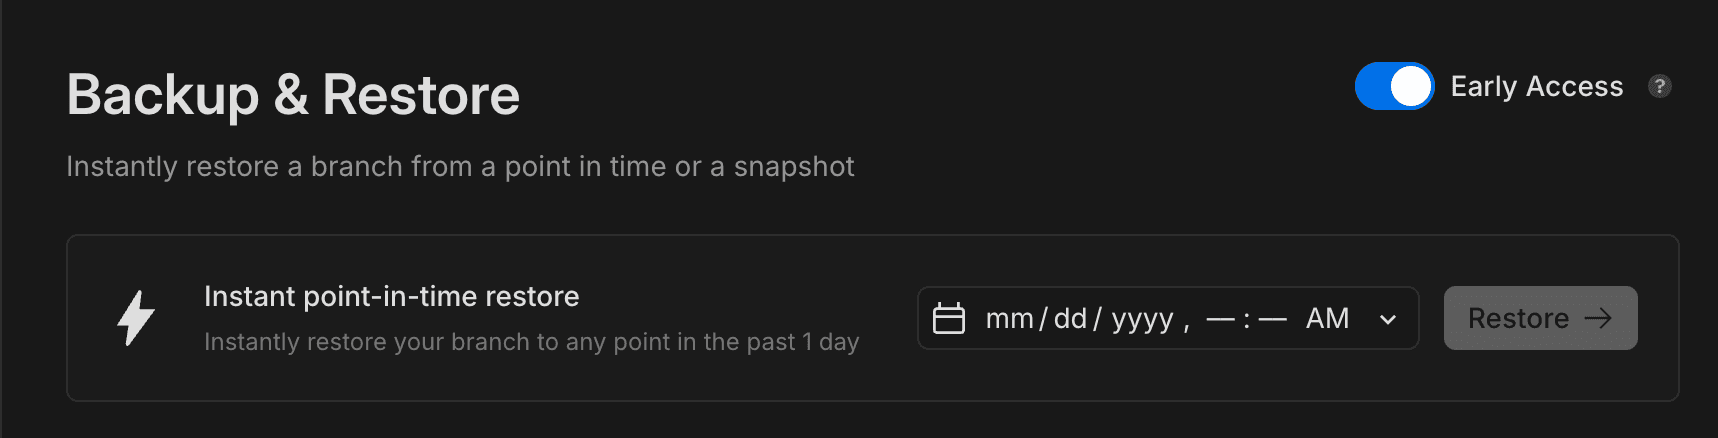Click the colon between hour and minute
This screenshot has width=1718, height=438.
click(1247, 319)
